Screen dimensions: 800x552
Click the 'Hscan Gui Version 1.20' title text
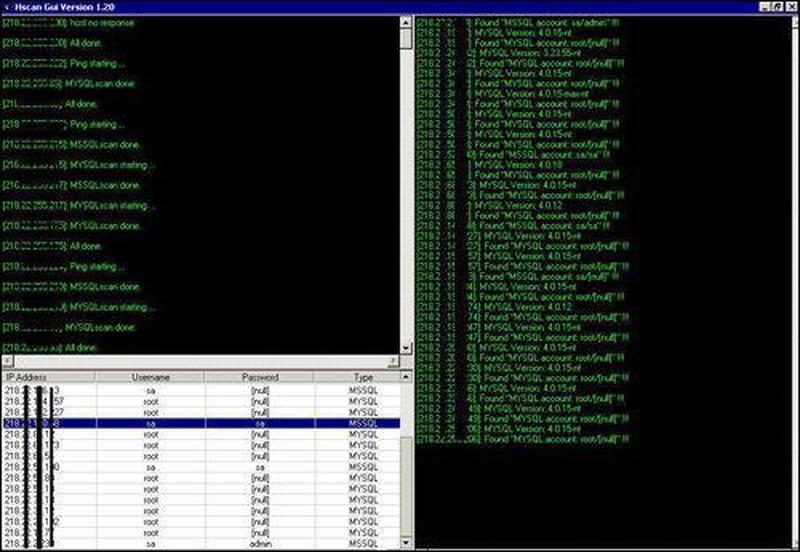(x=64, y=7)
